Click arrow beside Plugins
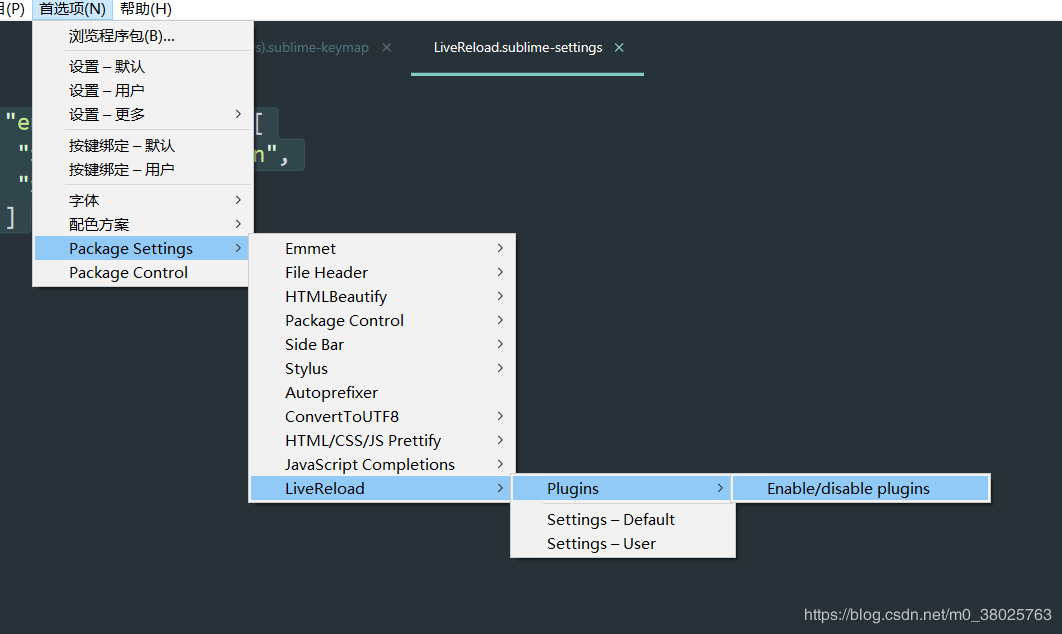The image size is (1062, 634). [719, 488]
